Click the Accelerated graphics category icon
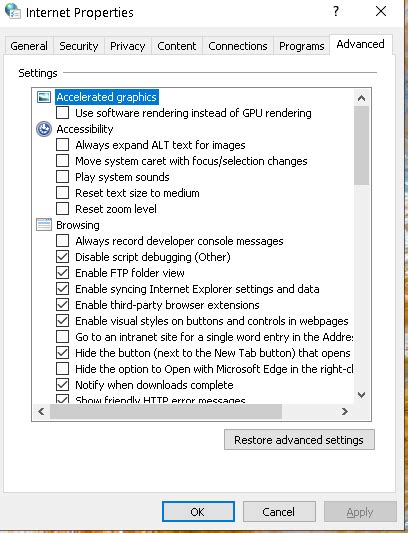 (x=44, y=97)
